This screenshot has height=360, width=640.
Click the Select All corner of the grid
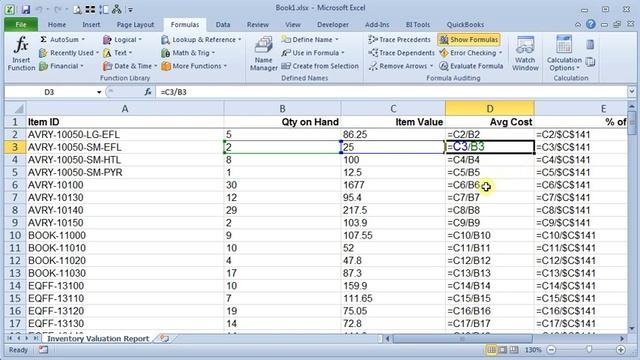[x=15, y=109]
